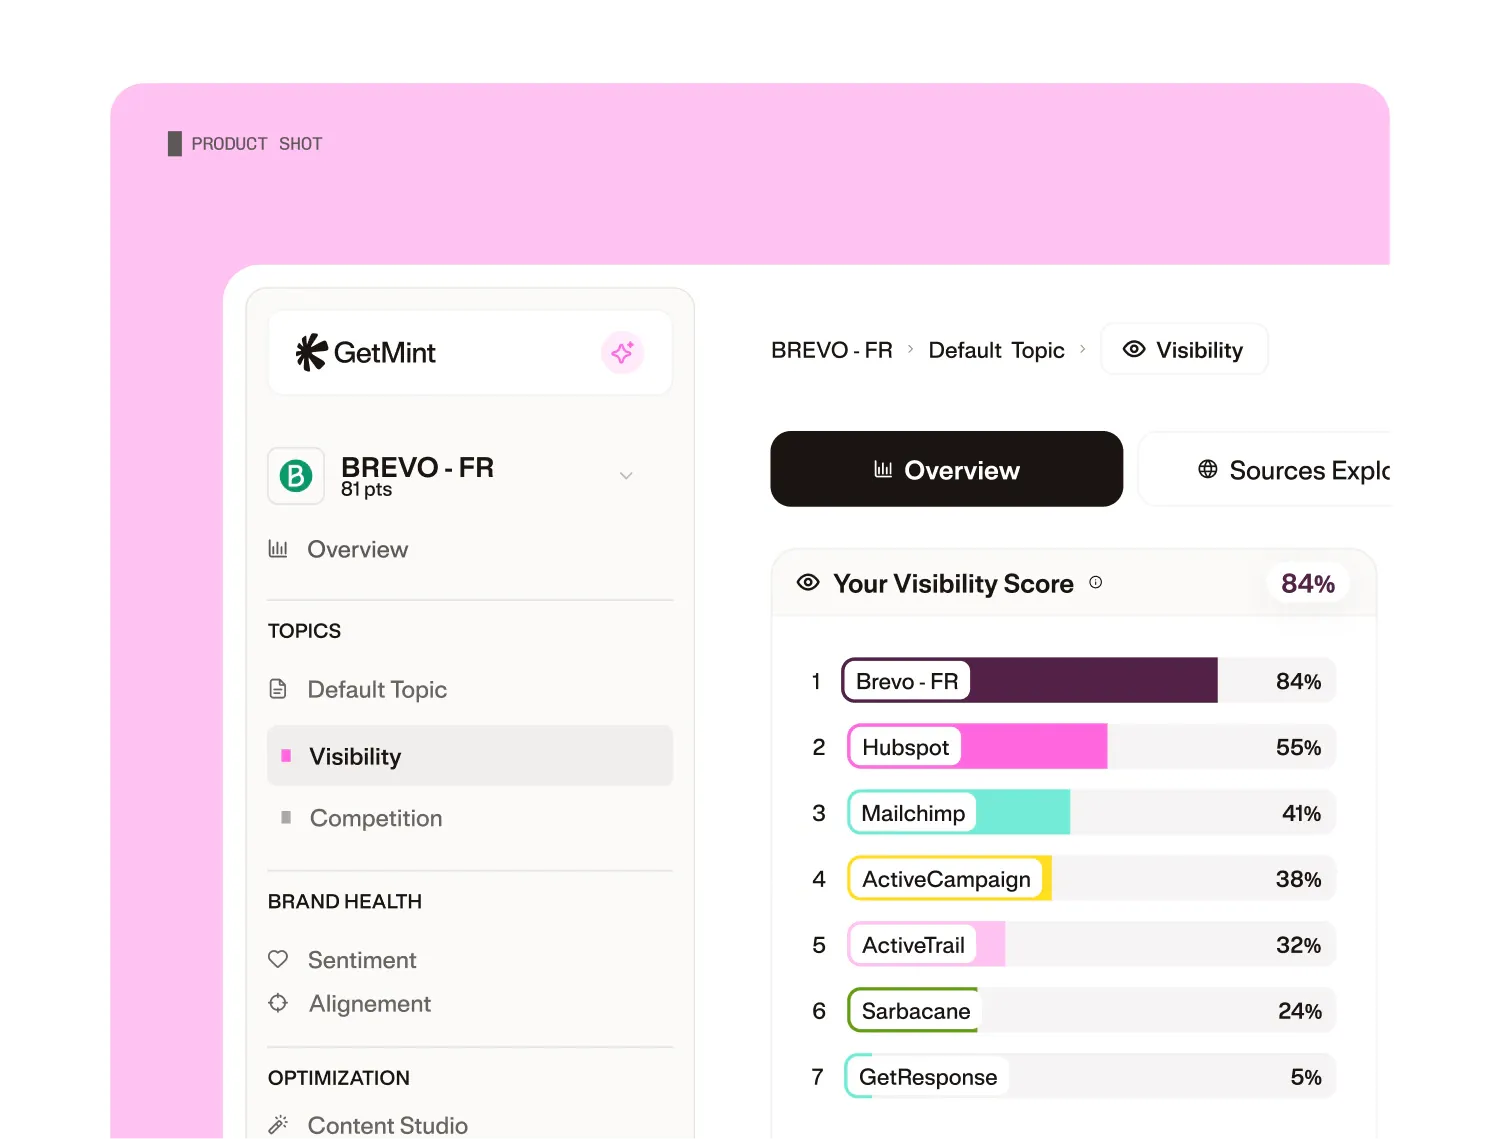Click the first breadcrumb chevron separator
1500x1139 pixels.
click(911, 349)
